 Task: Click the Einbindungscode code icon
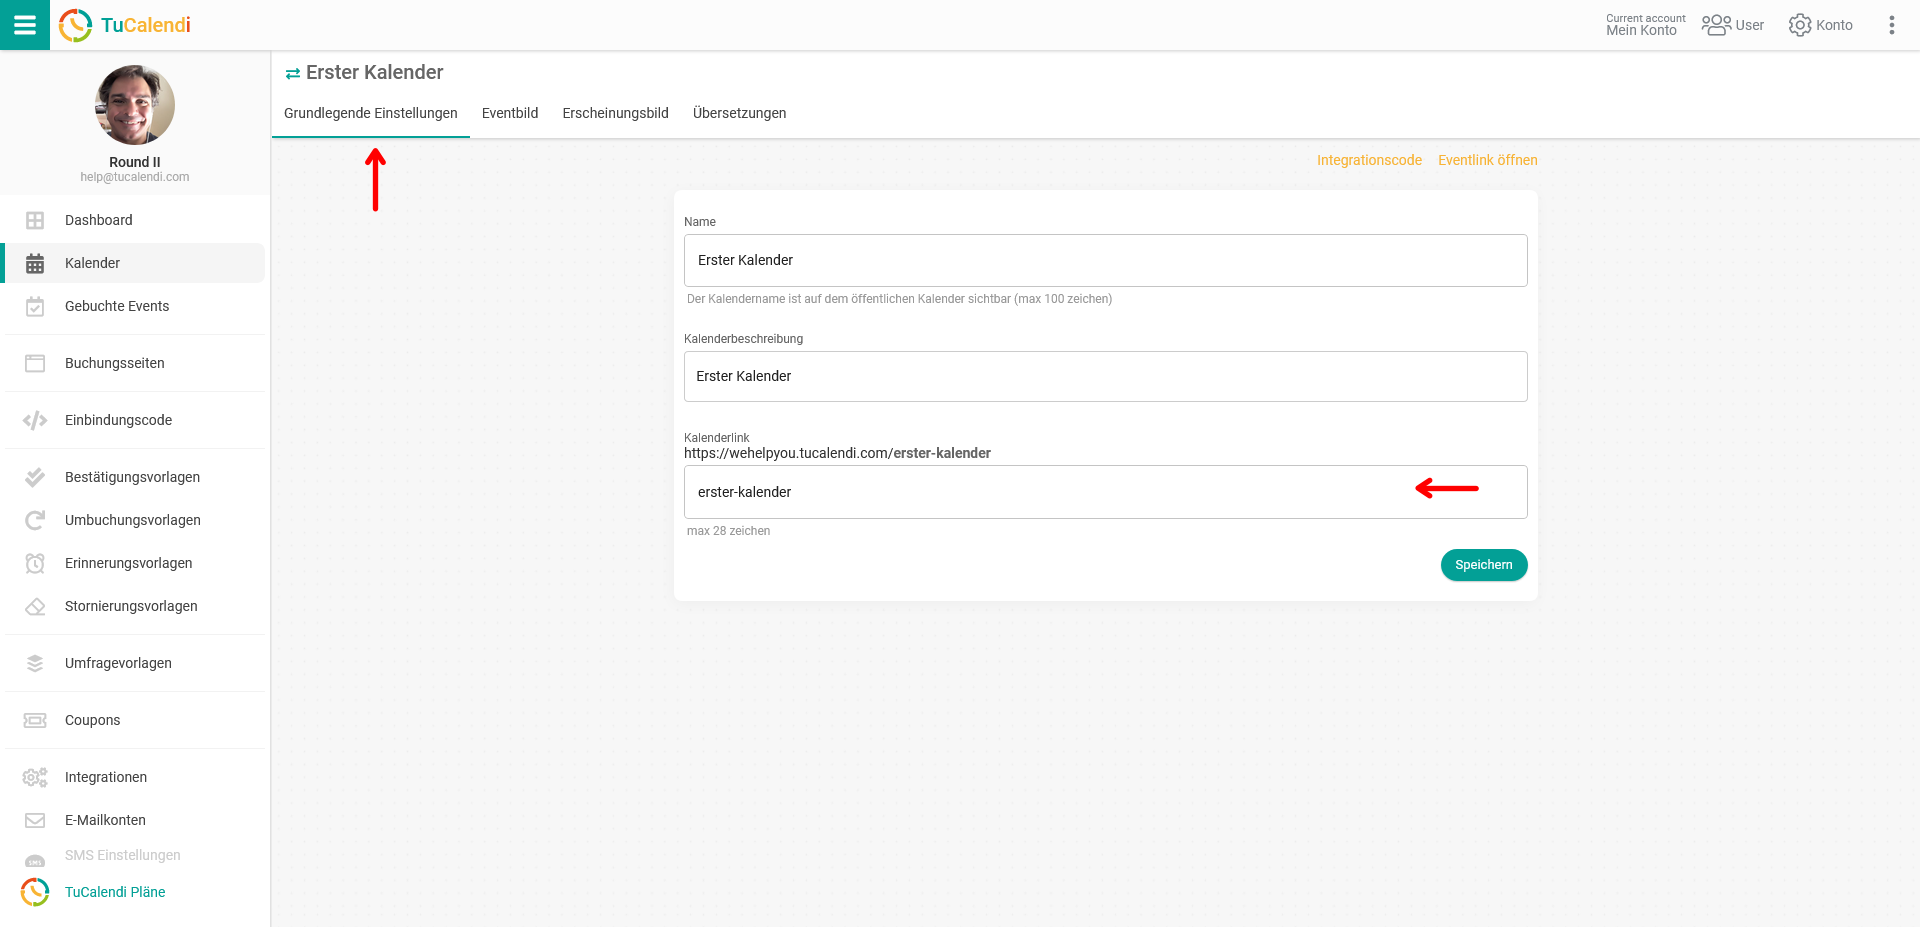[35, 420]
